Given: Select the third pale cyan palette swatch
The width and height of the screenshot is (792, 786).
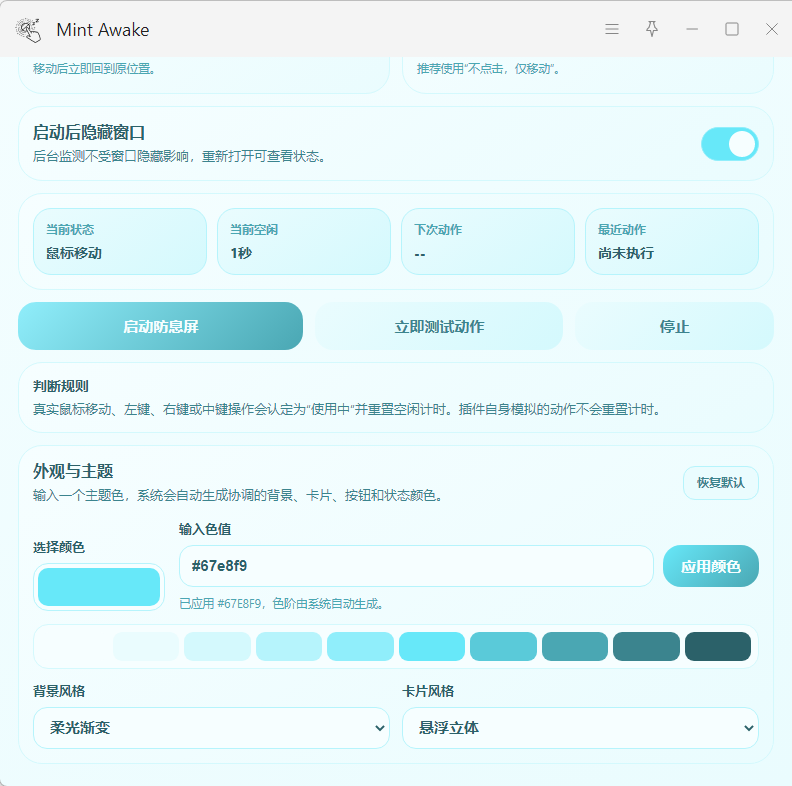Looking at the screenshot, I should coord(217,647).
